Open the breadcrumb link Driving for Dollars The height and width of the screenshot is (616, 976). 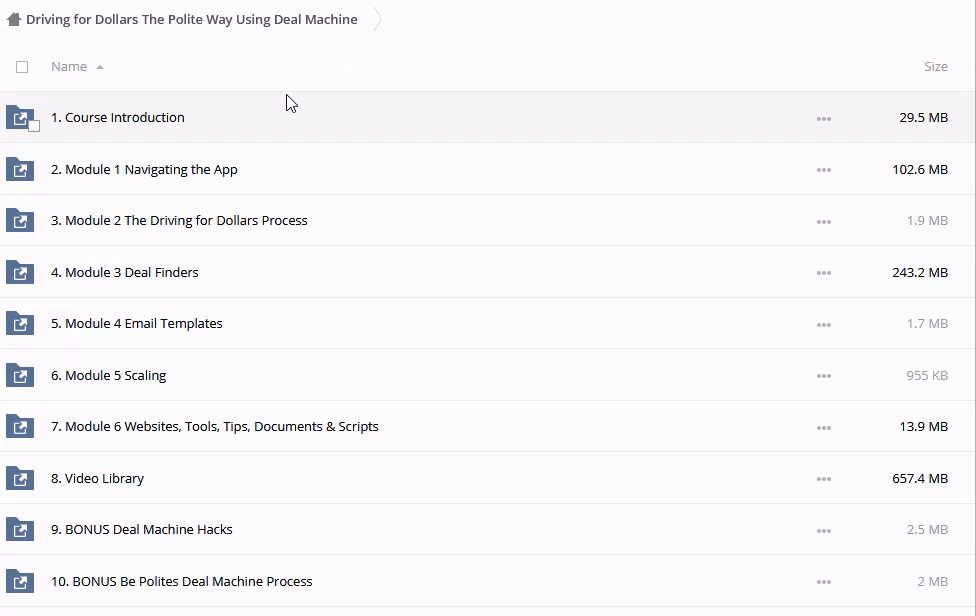[191, 19]
